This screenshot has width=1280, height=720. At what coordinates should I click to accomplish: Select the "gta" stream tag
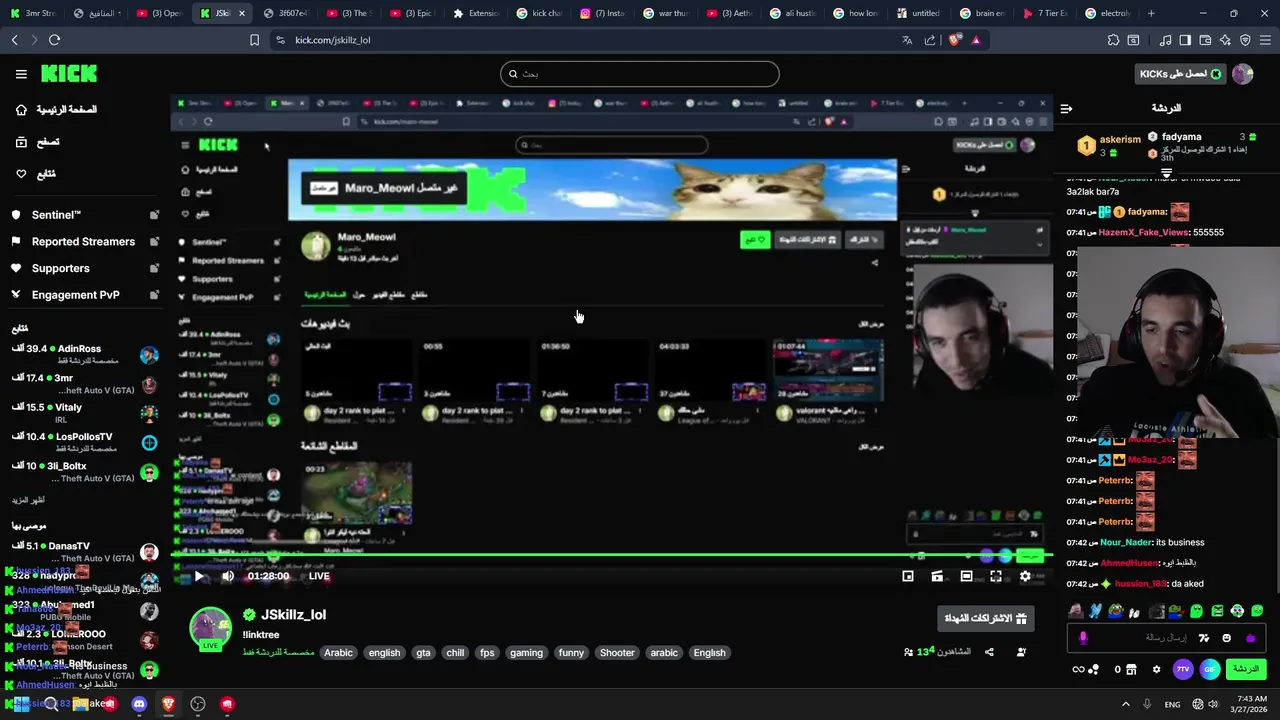tap(423, 653)
